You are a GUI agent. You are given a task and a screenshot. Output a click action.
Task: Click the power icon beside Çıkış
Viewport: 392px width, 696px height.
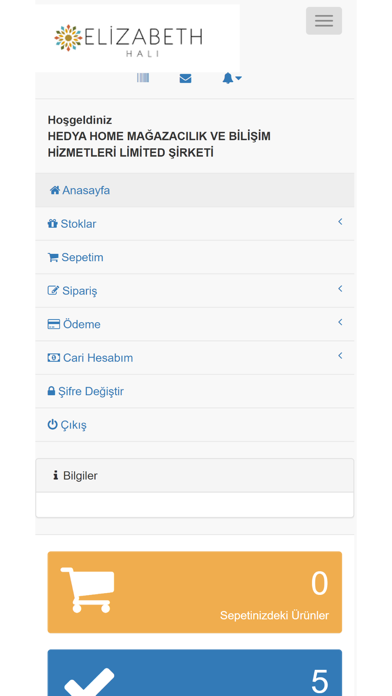coord(52,425)
